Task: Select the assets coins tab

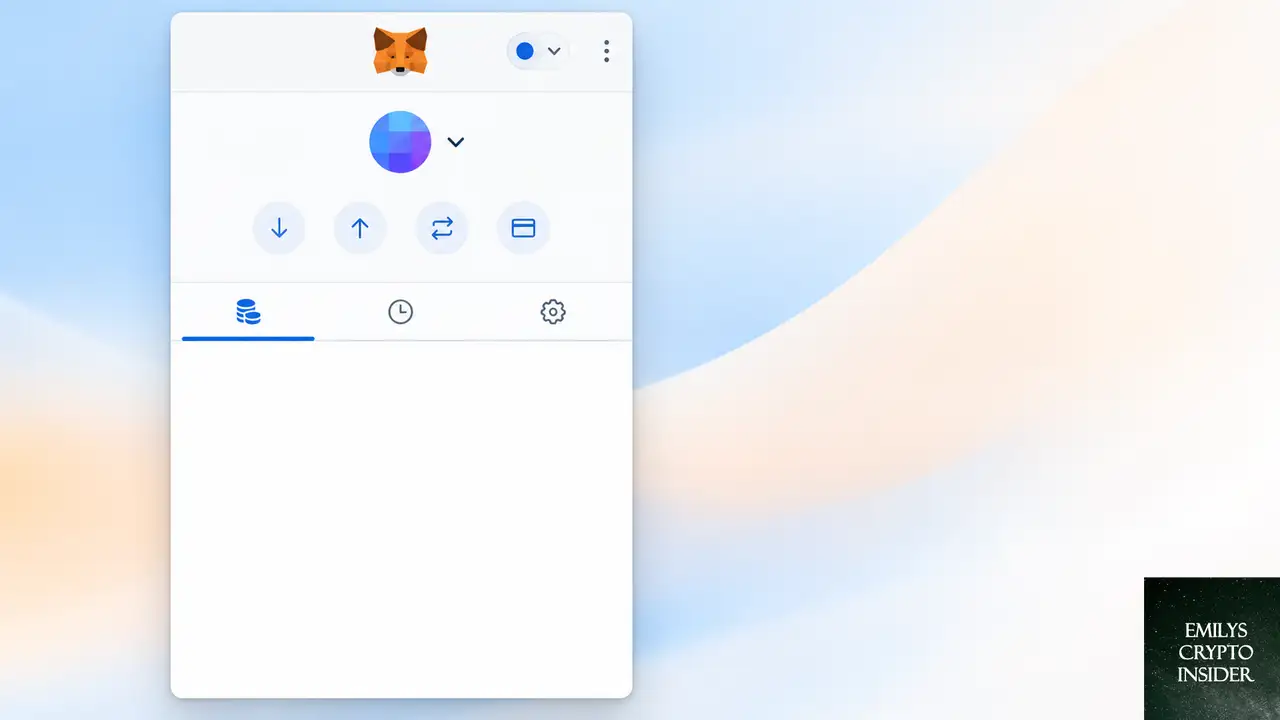Action: (x=248, y=312)
